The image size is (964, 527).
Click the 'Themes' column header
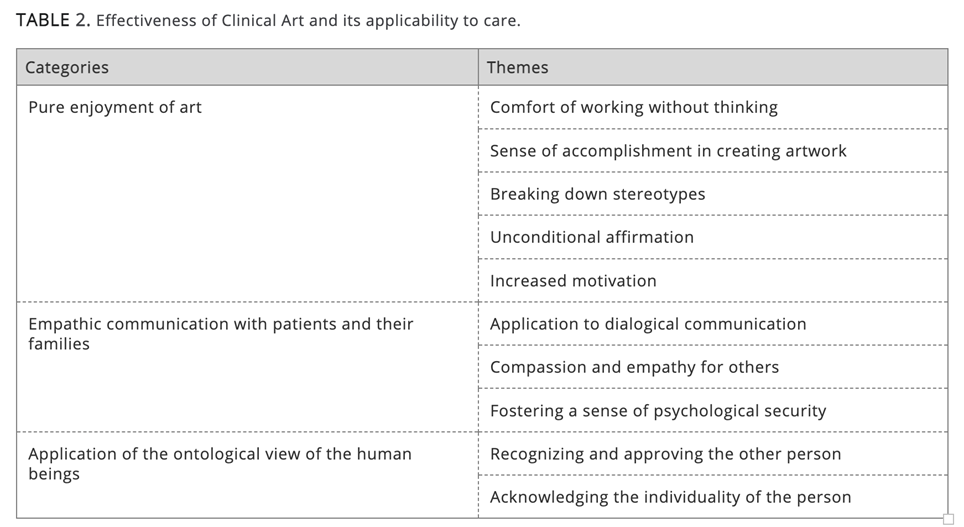tap(517, 68)
